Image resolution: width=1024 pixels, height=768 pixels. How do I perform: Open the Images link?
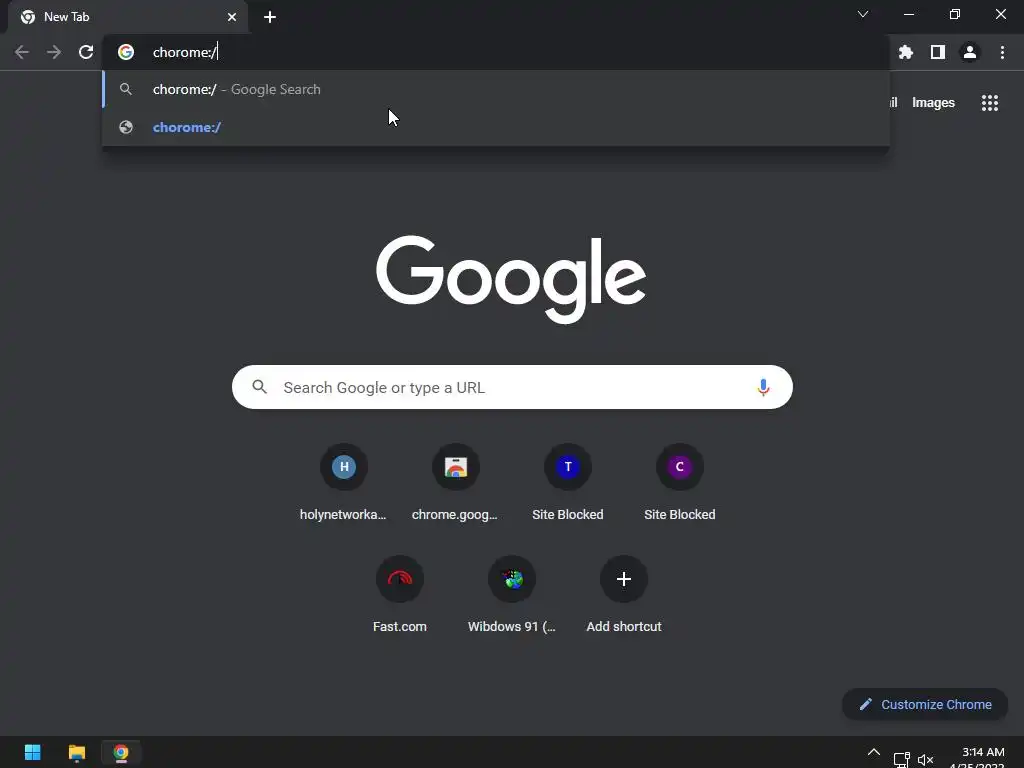click(933, 103)
